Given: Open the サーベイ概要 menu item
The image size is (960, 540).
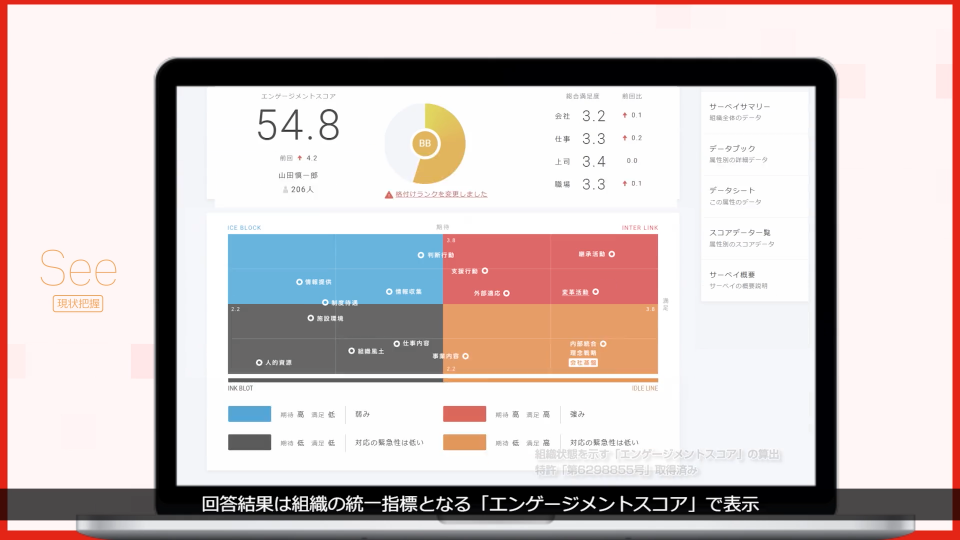Looking at the screenshot, I should click(x=754, y=280).
